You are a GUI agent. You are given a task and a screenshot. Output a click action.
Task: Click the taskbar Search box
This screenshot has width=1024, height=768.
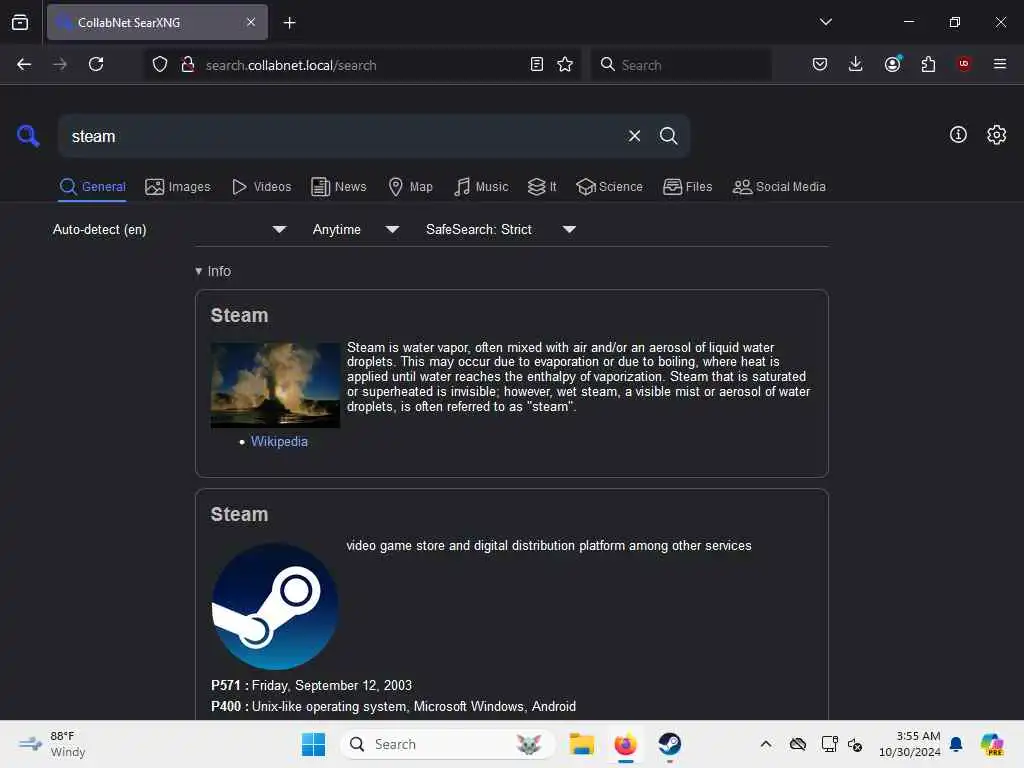448,744
